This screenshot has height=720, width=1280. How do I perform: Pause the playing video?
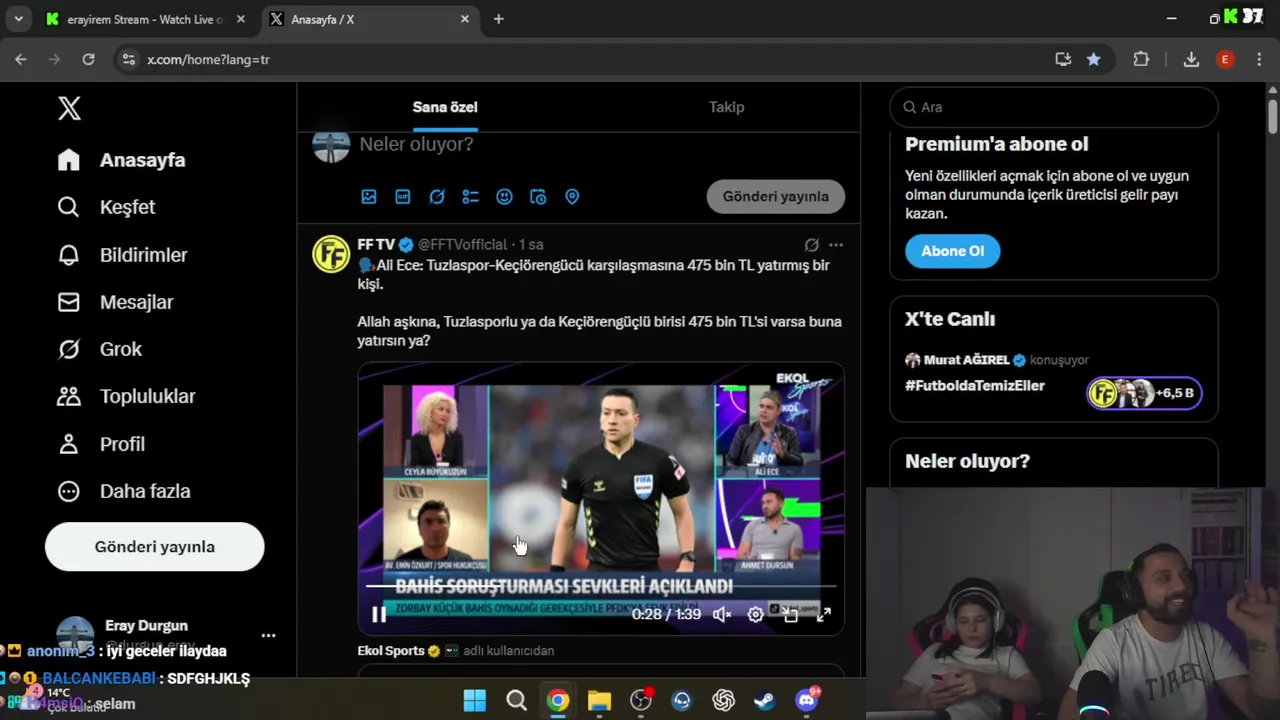click(x=379, y=615)
